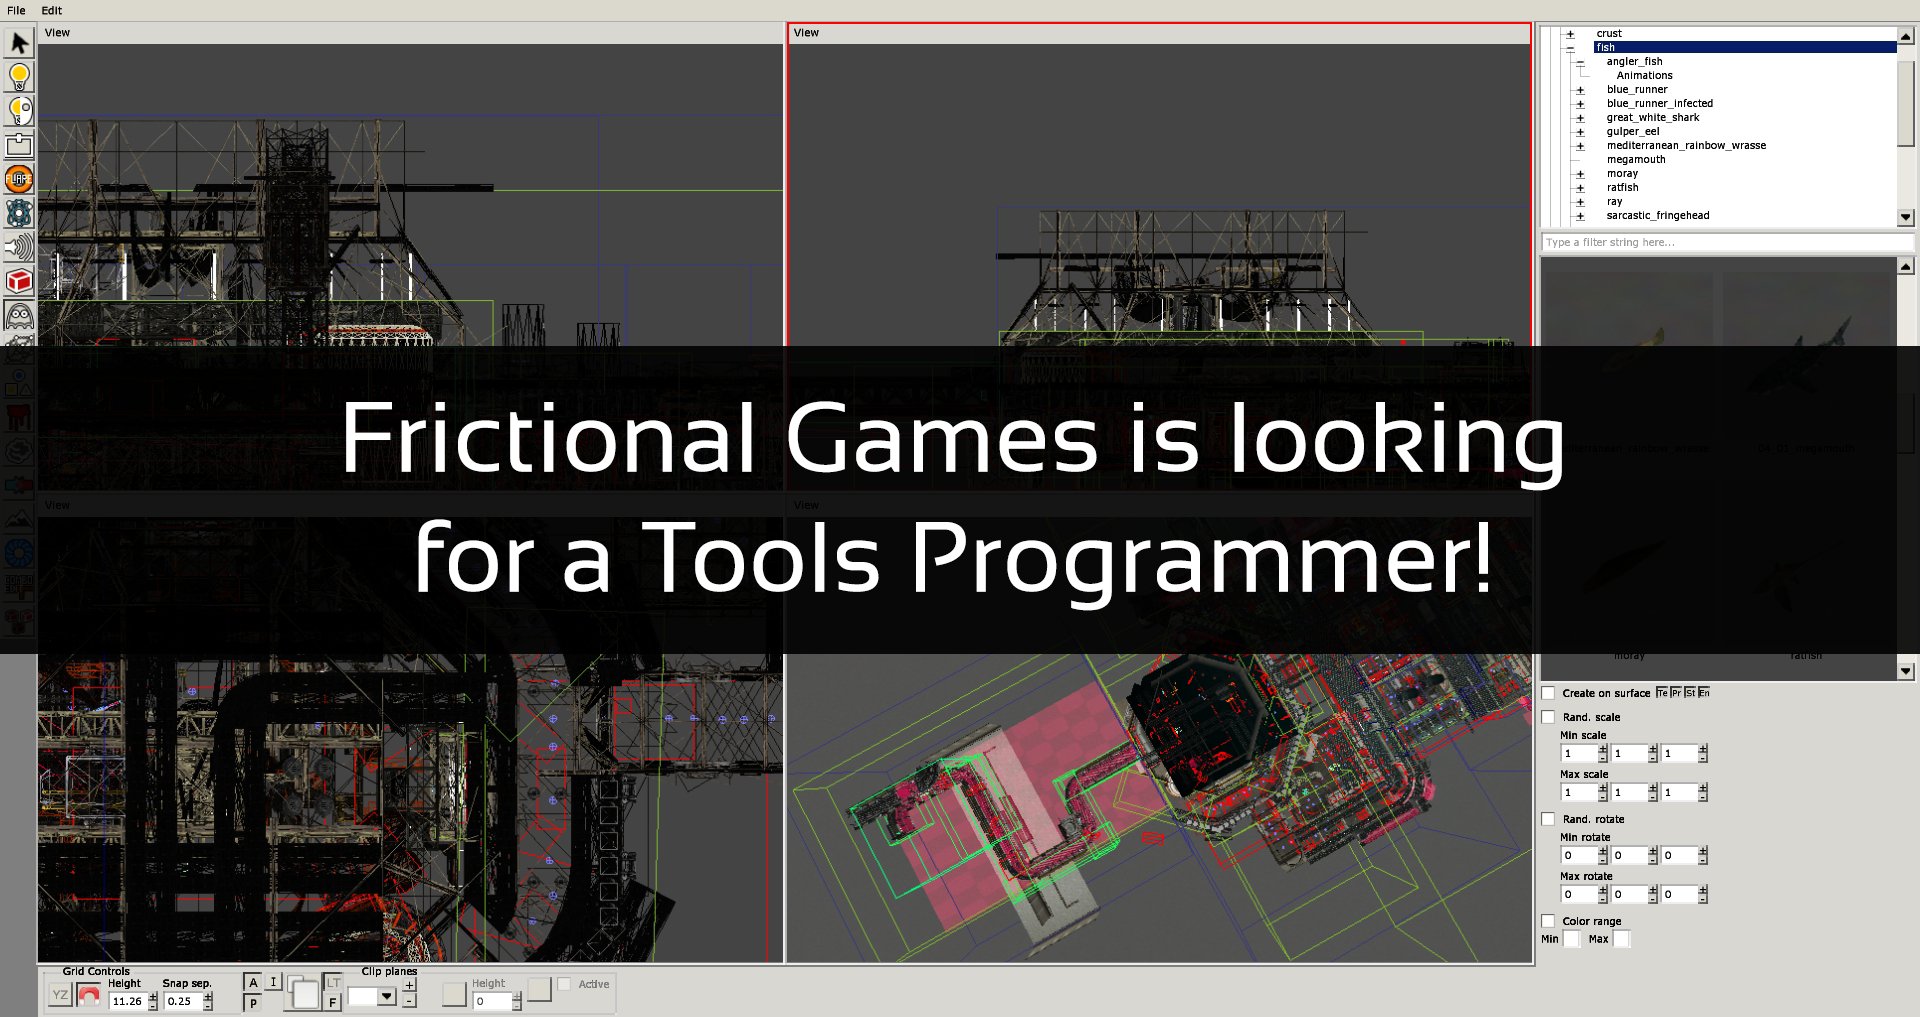Expand the gulper_eel tree node
The image size is (1920, 1017).
click(1580, 132)
